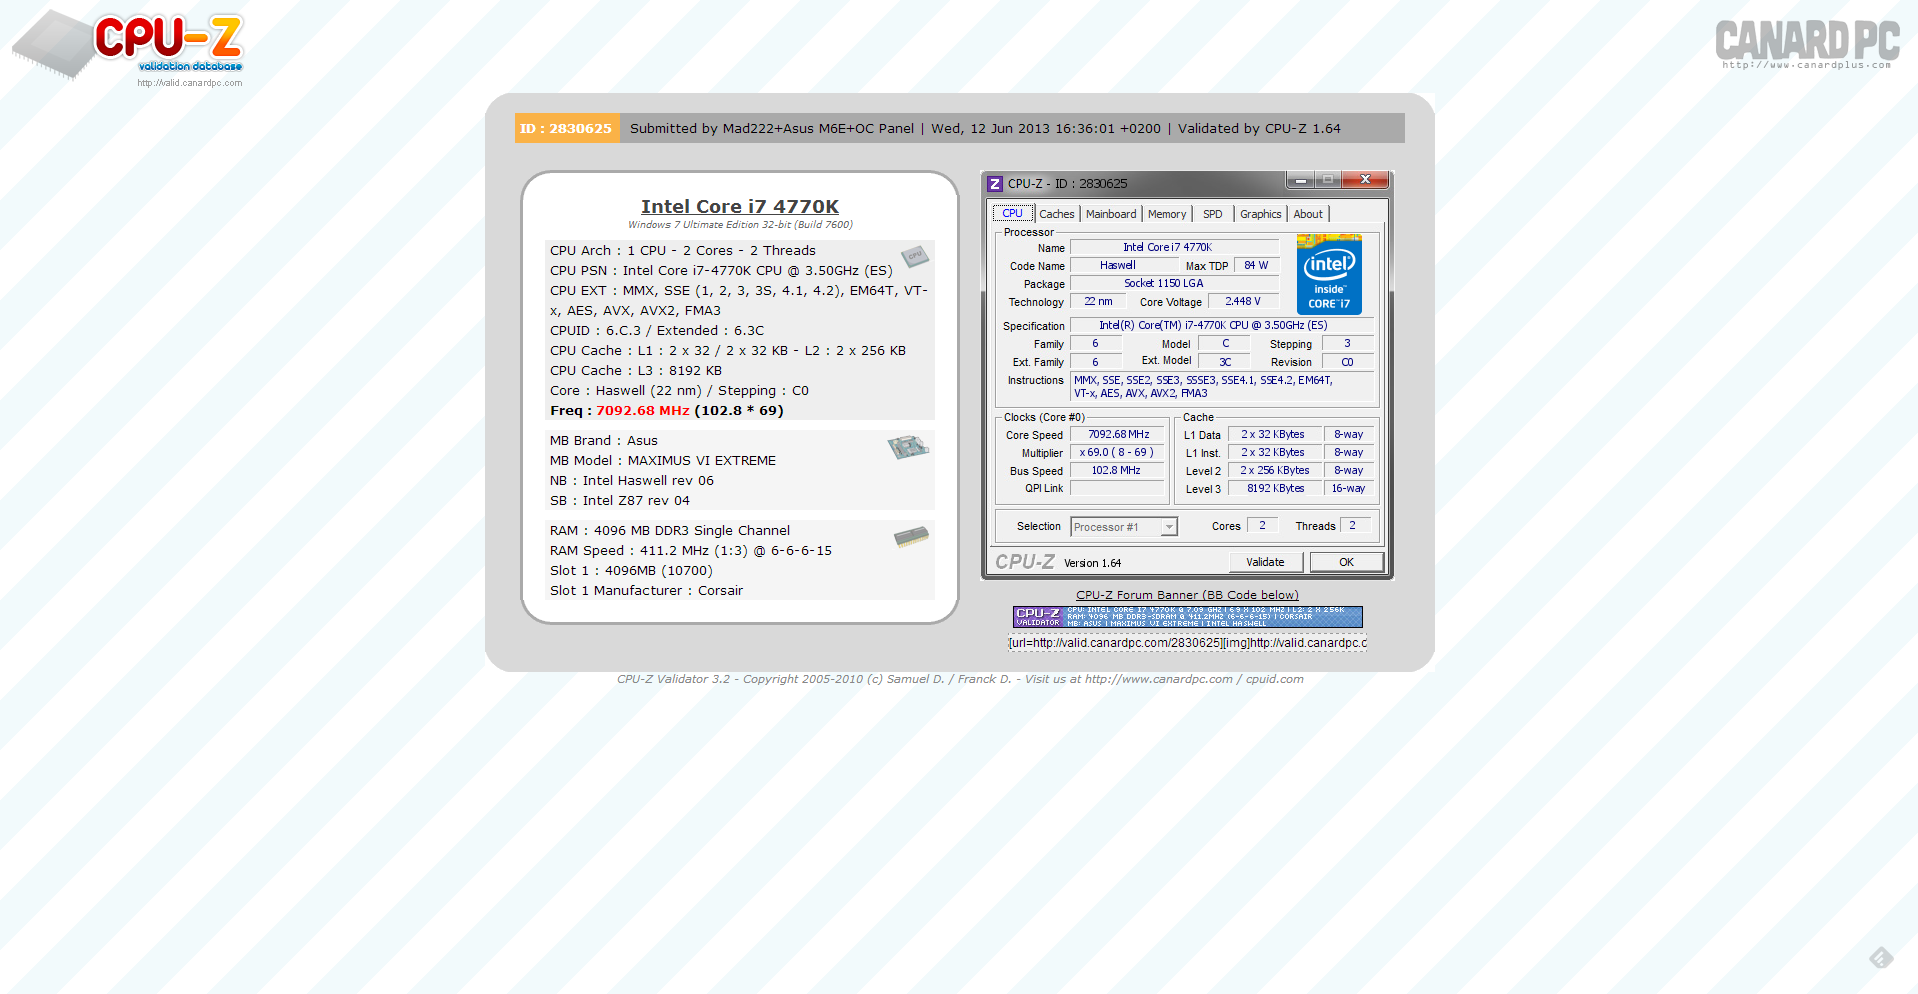The height and width of the screenshot is (994, 1918).
Task: Click the Validate button
Action: pyautogui.click(x=1265, y=562)
